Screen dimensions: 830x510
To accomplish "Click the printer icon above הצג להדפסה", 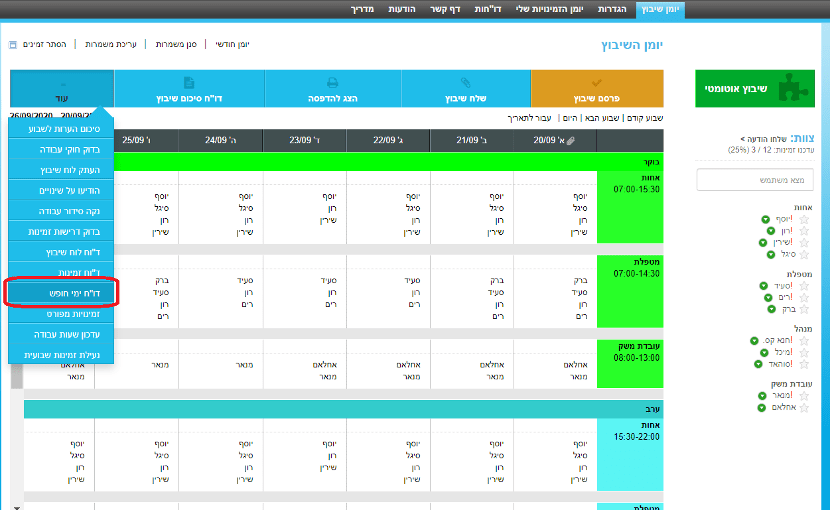I will [332, 82].
